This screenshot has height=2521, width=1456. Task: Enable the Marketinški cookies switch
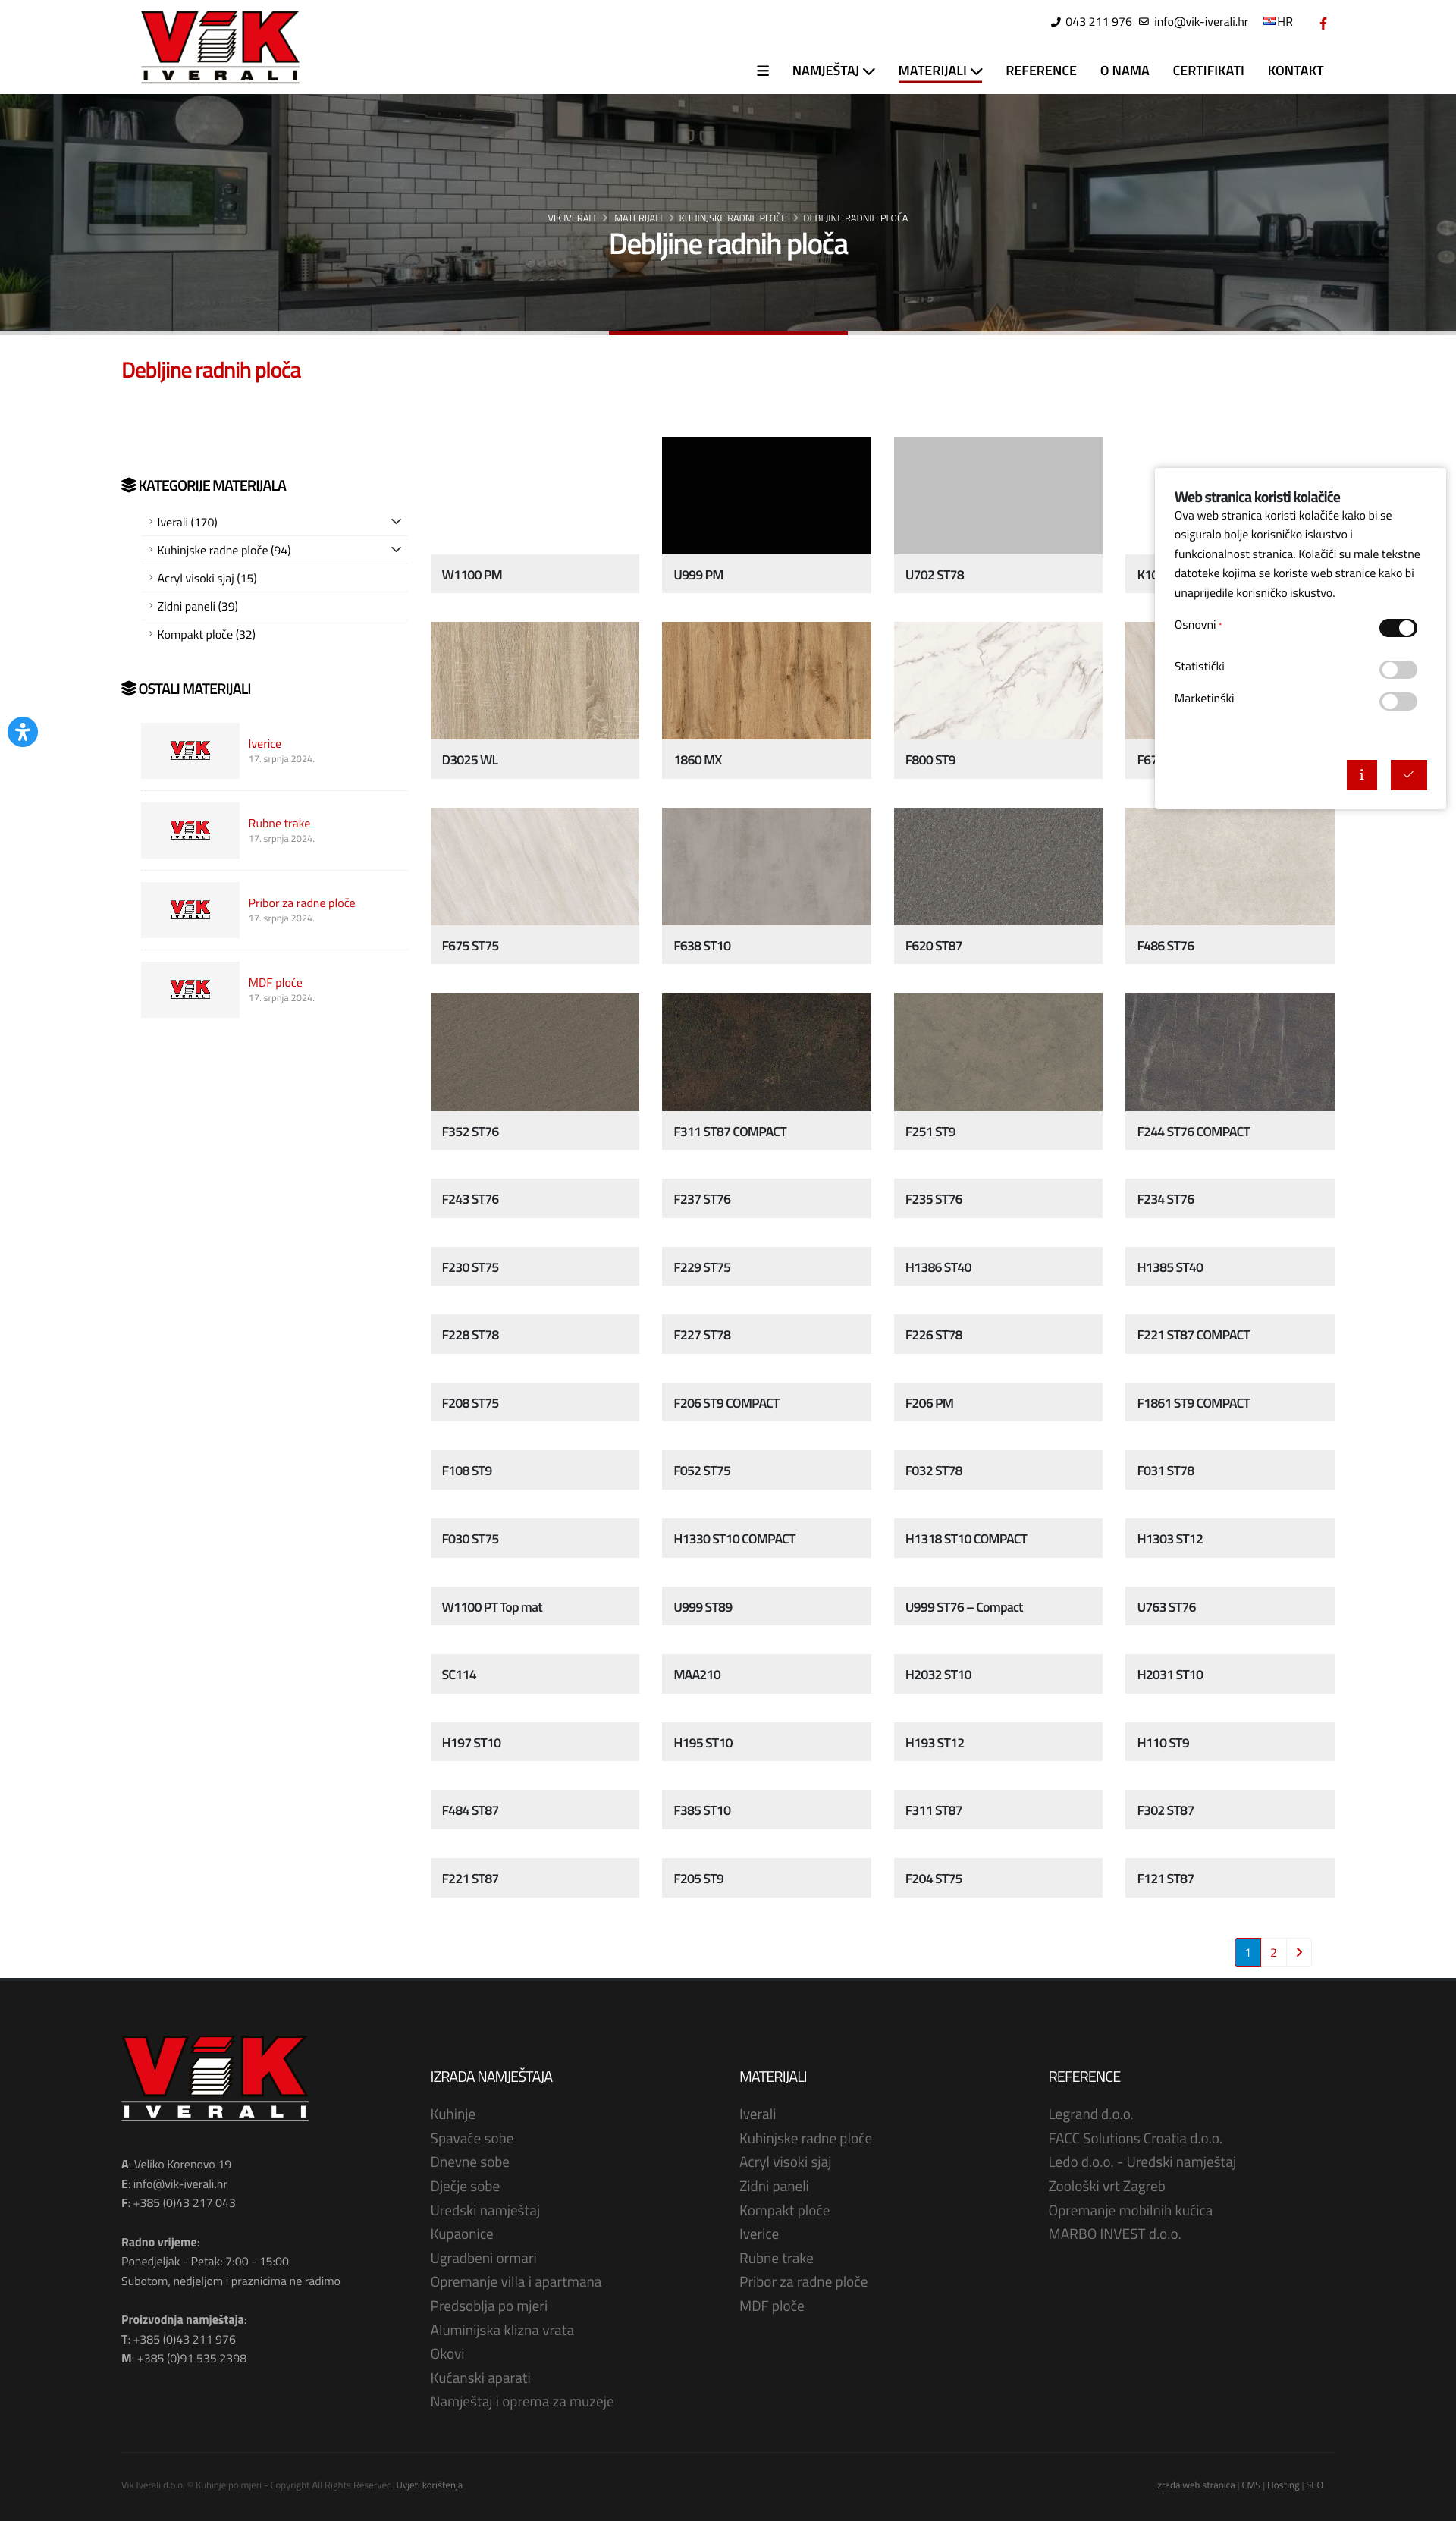(x=1397, y=701)
